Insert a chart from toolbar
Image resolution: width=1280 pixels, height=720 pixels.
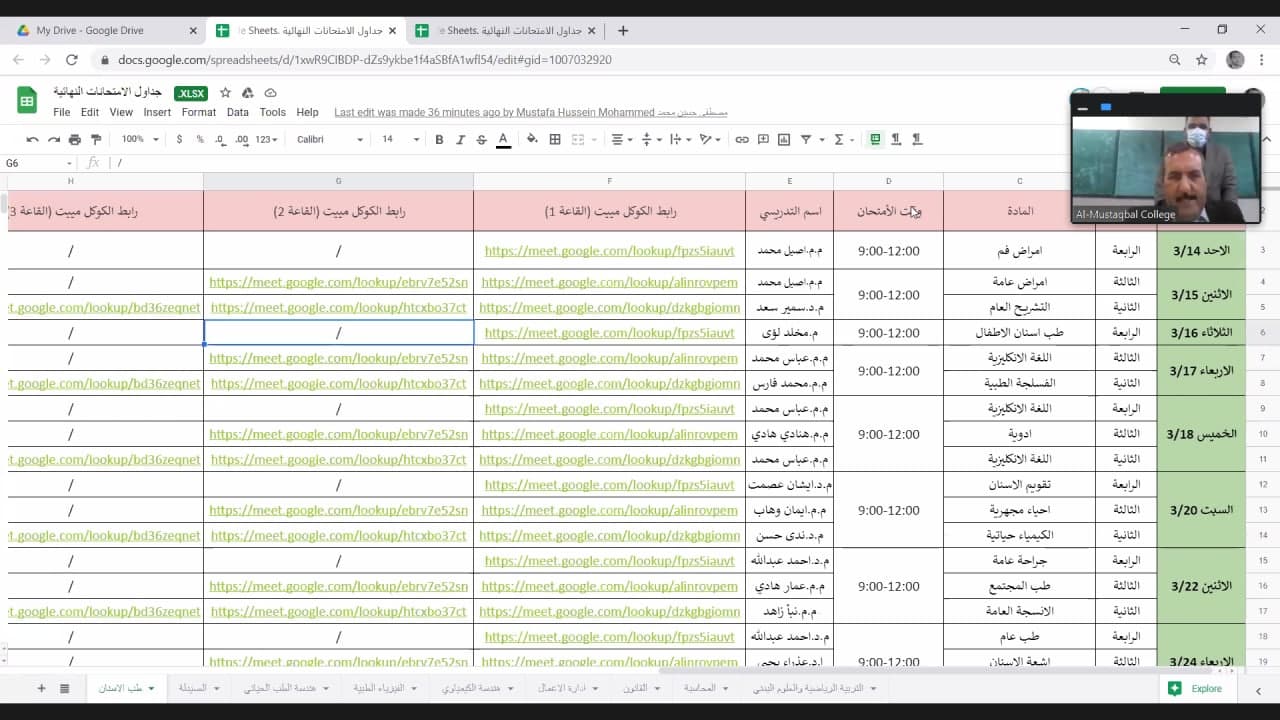point(784,139)
